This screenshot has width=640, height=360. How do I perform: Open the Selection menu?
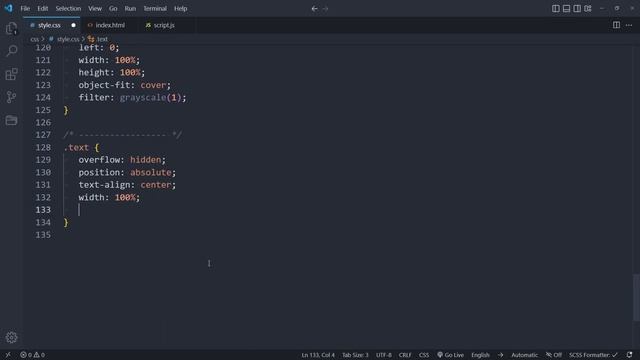click(x=68, y=9)
